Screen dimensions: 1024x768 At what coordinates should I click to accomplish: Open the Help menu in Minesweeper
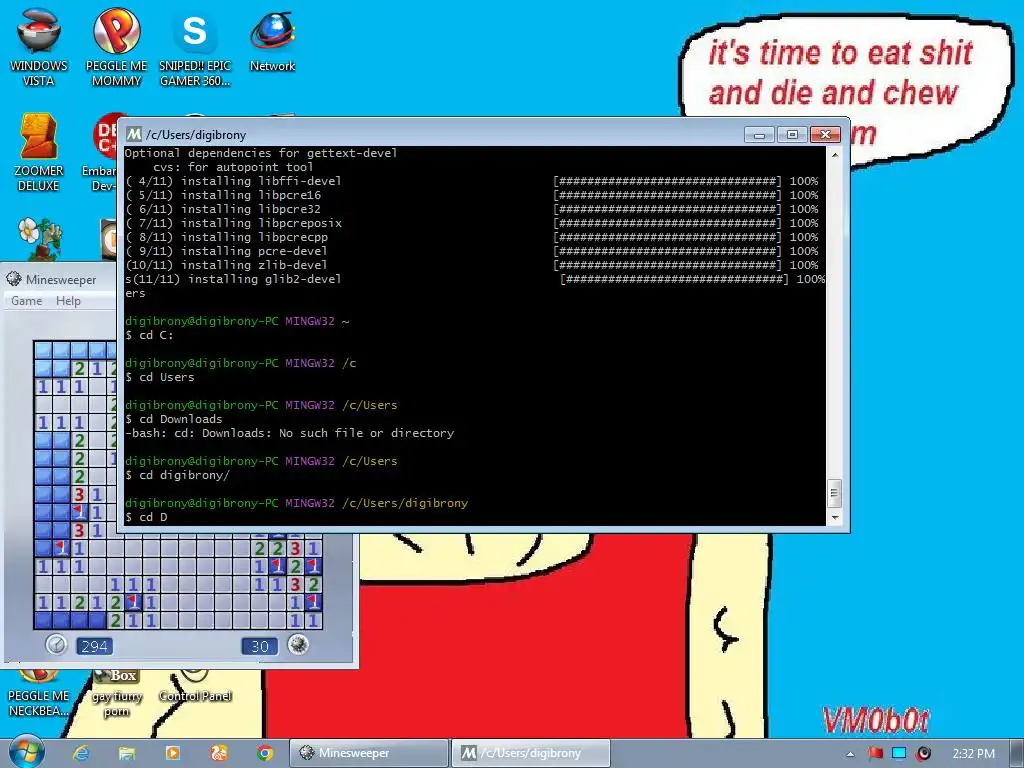(x=68, y=300)
